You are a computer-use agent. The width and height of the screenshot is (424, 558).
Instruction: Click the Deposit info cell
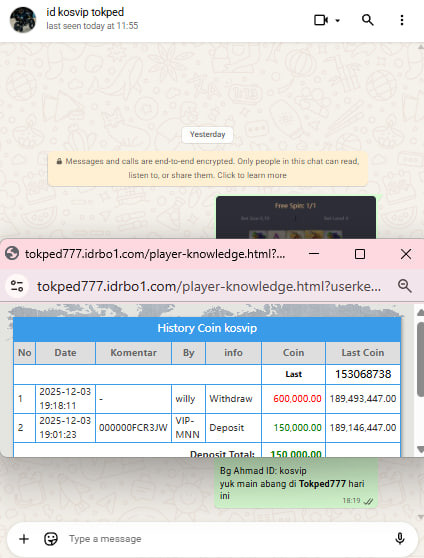coord(233,427)
